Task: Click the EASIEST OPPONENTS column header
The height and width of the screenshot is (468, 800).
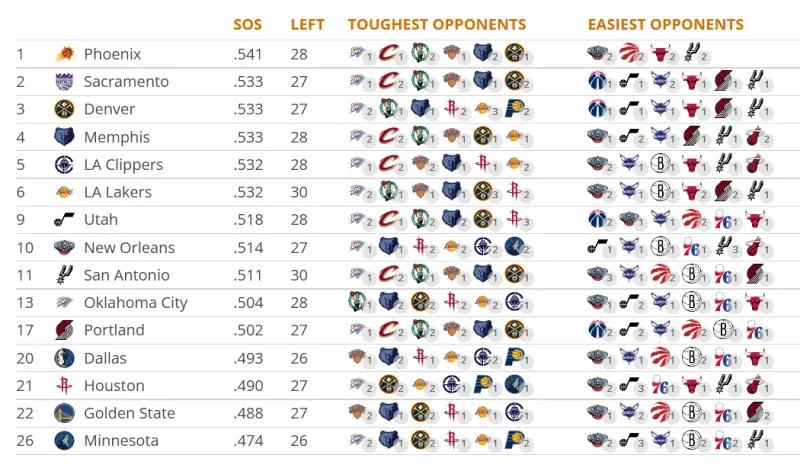Action: coord(665,24)
